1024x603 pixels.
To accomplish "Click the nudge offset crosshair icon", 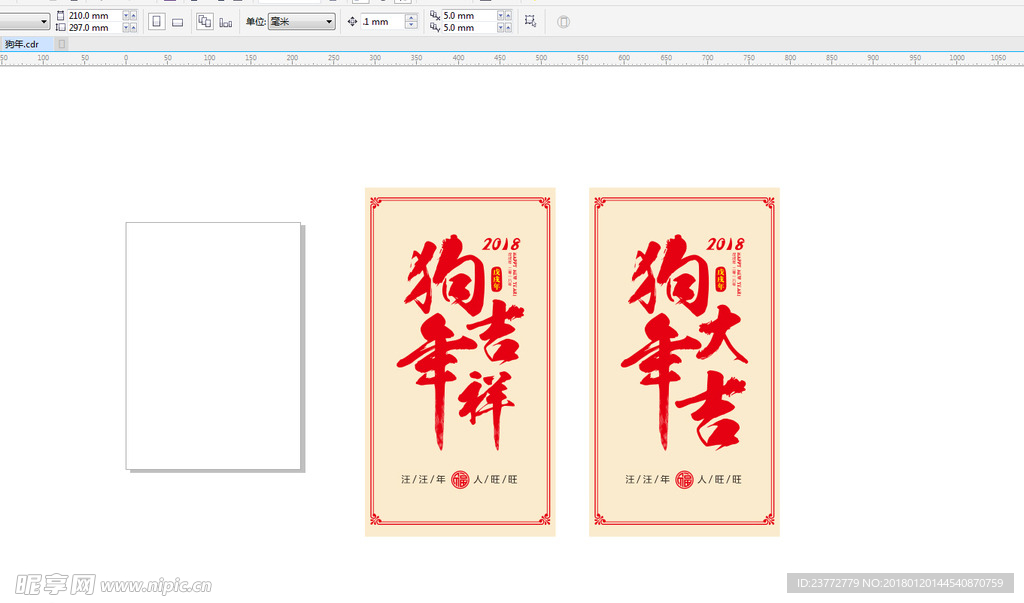I will [351, 20].
